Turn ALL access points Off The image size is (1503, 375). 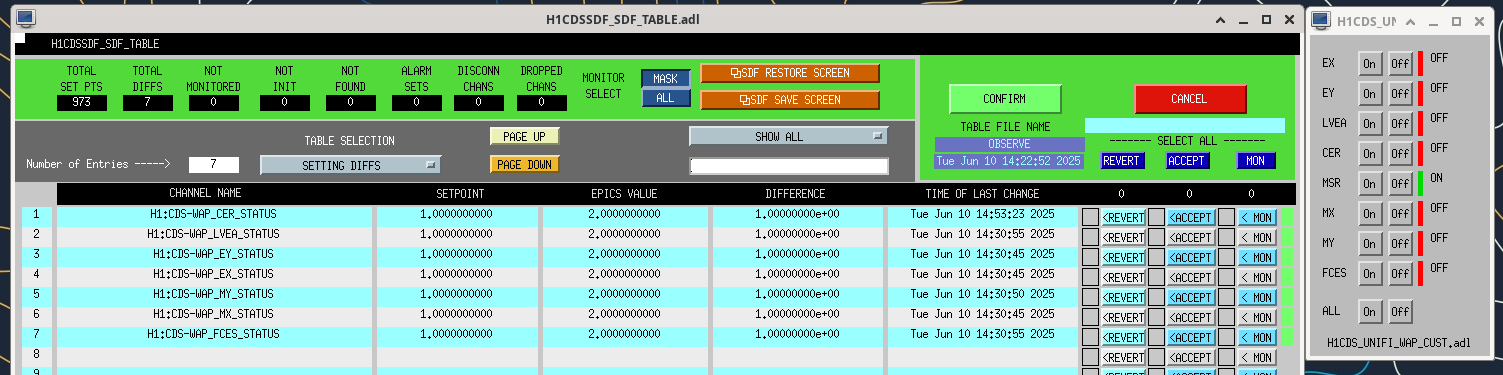click(1400, 312)
